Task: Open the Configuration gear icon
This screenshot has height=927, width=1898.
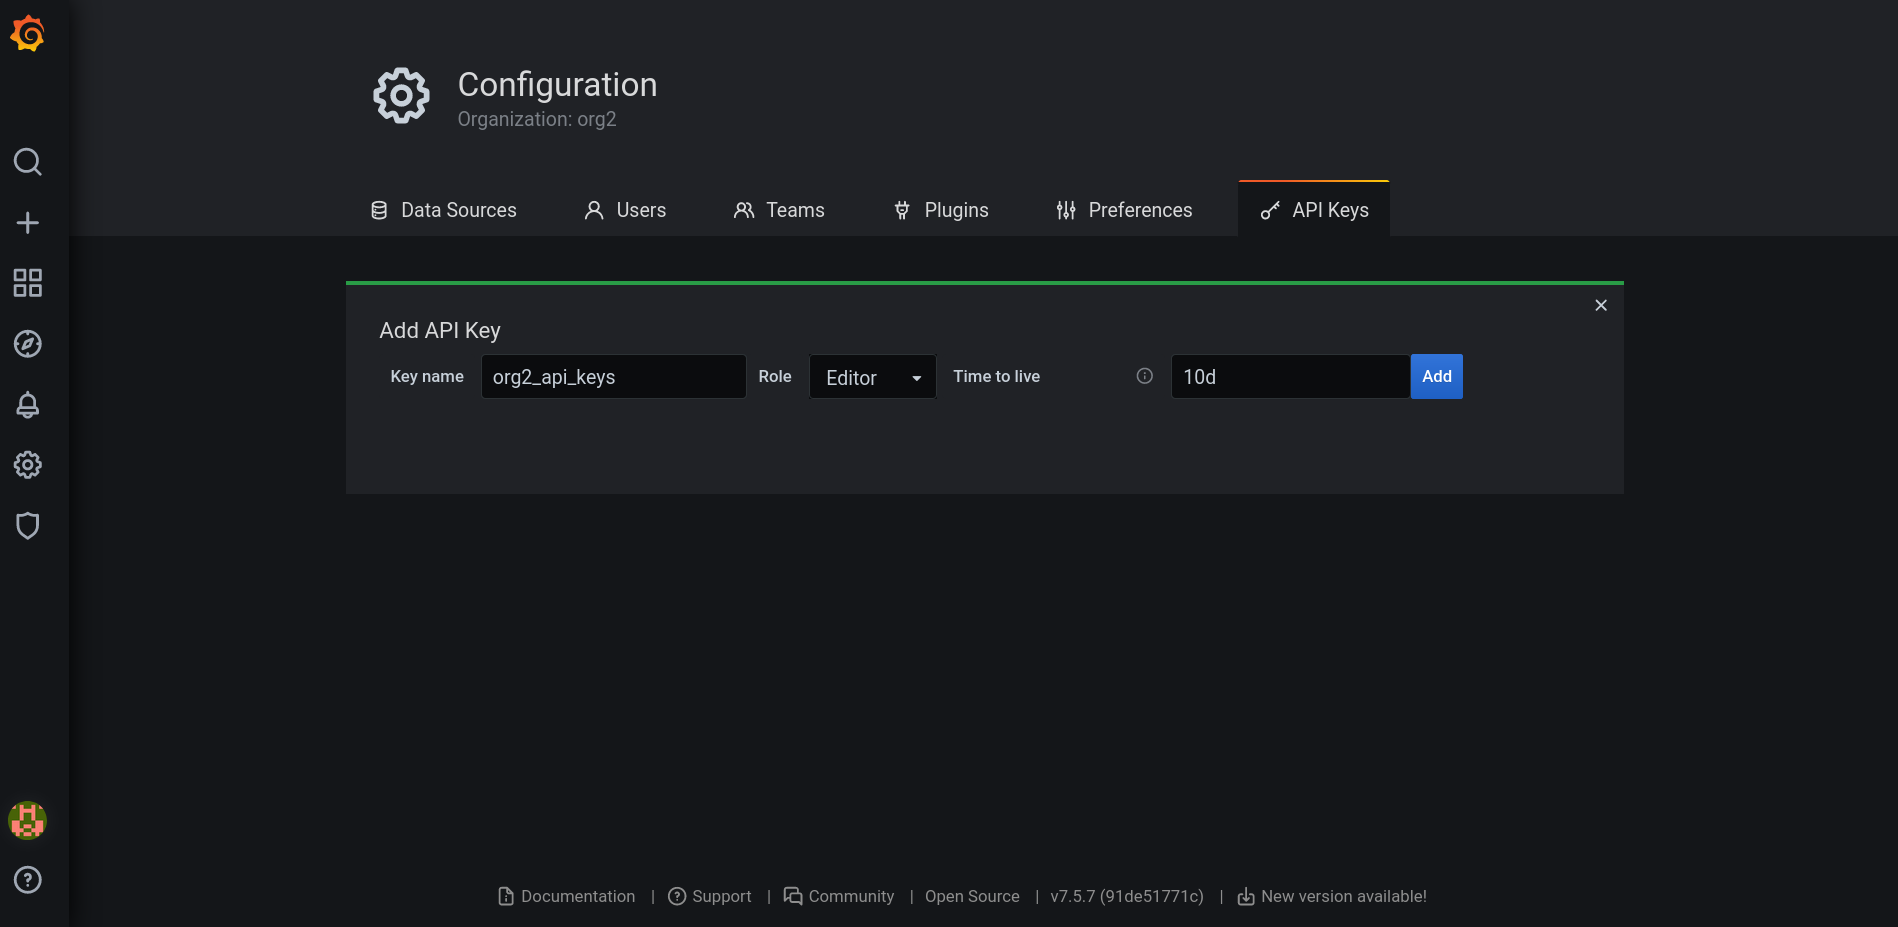Action: [28, 465]
